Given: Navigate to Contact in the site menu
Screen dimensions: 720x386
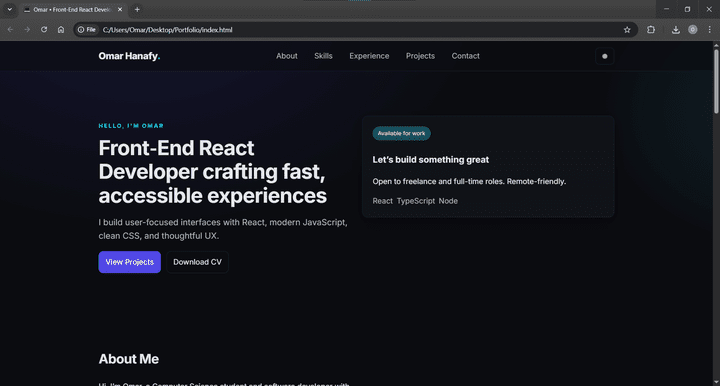Looking at the screenshot, I should (465, 56).
